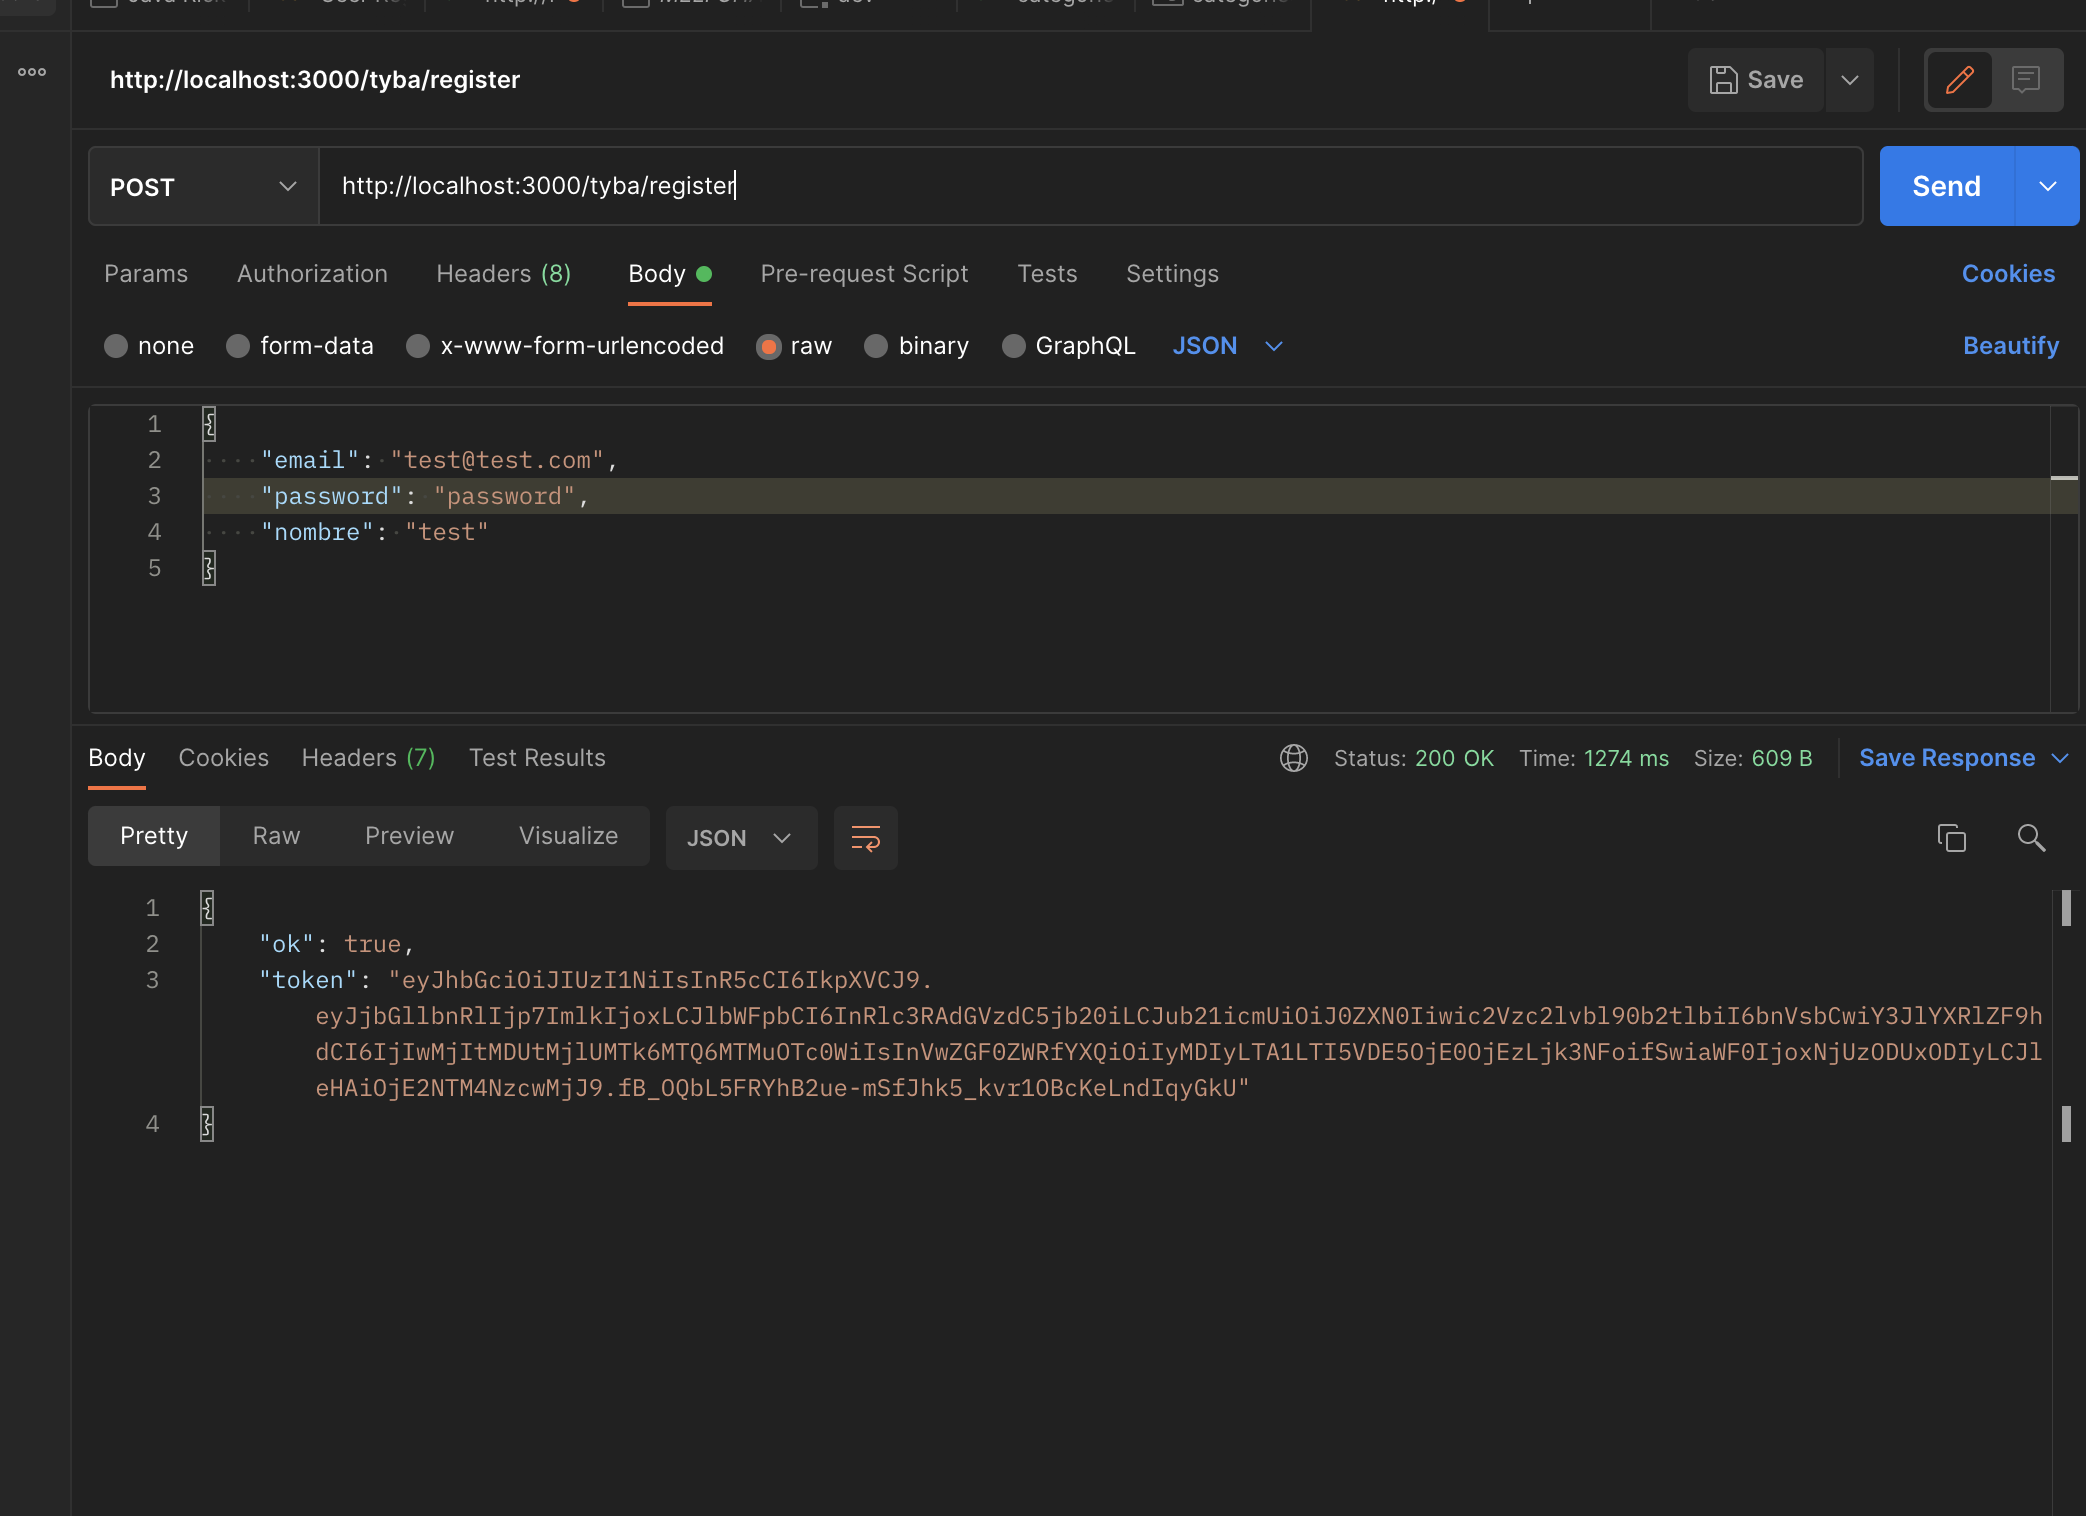Switch to the Authorization tab

[x=312, y=274]
